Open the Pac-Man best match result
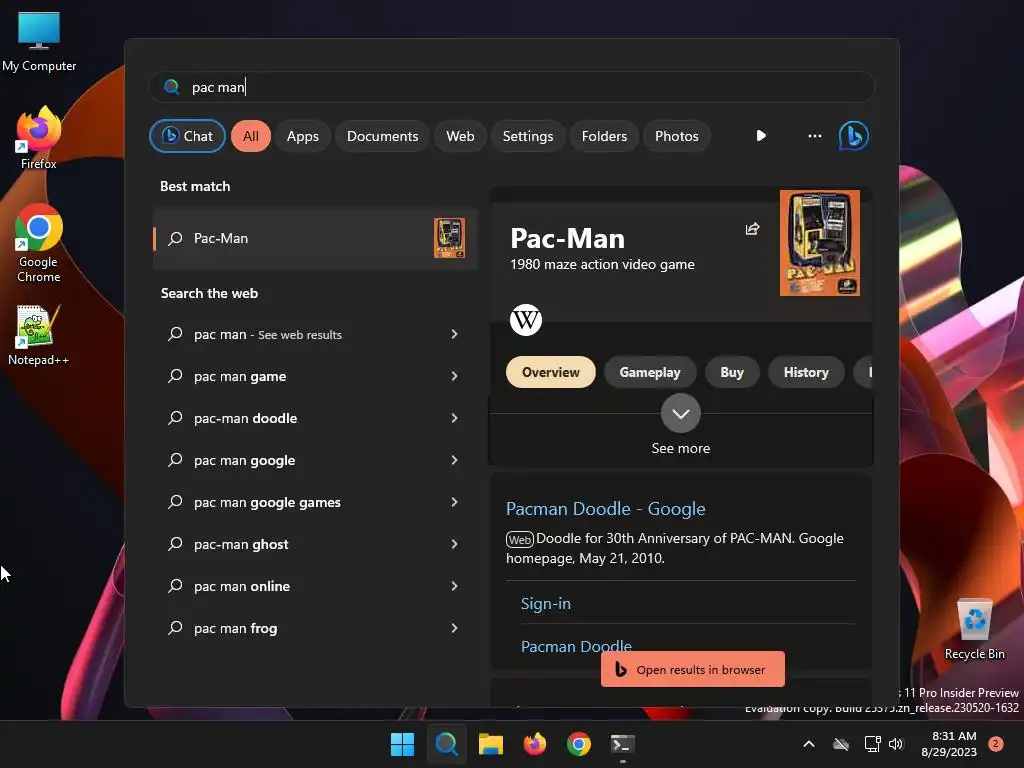 [x=315, y=239]
